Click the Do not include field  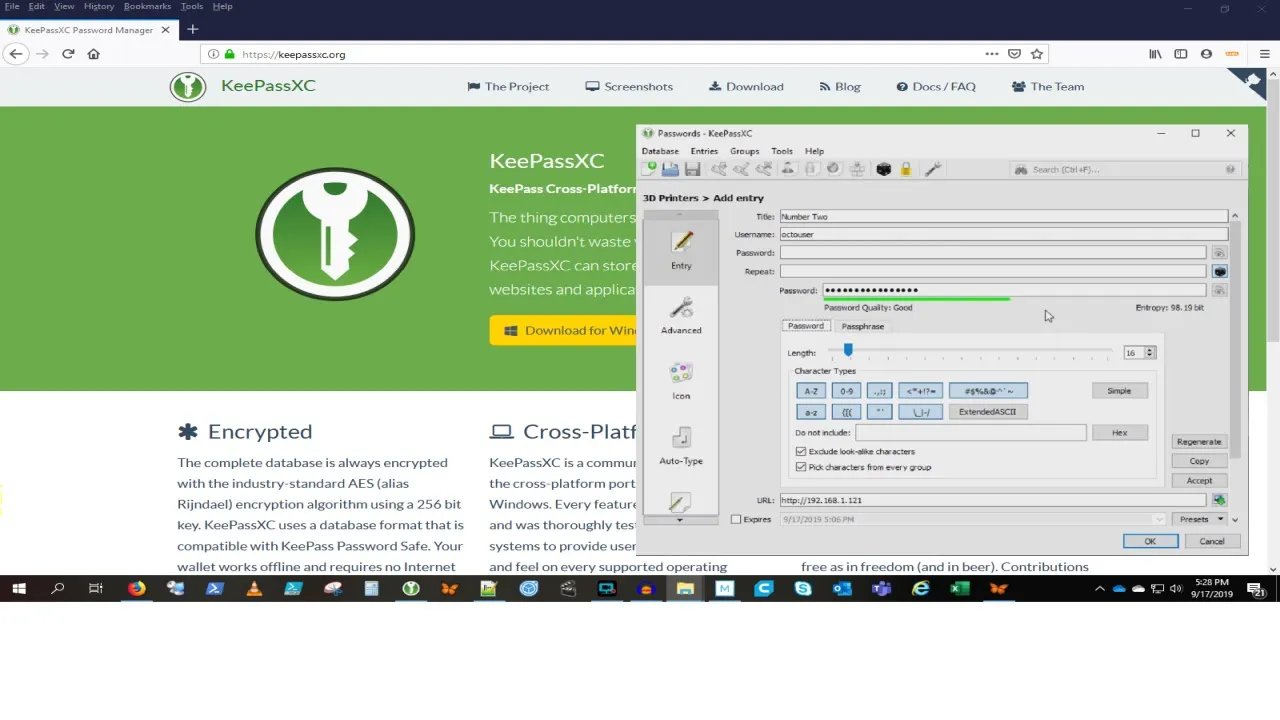(970, 433)
